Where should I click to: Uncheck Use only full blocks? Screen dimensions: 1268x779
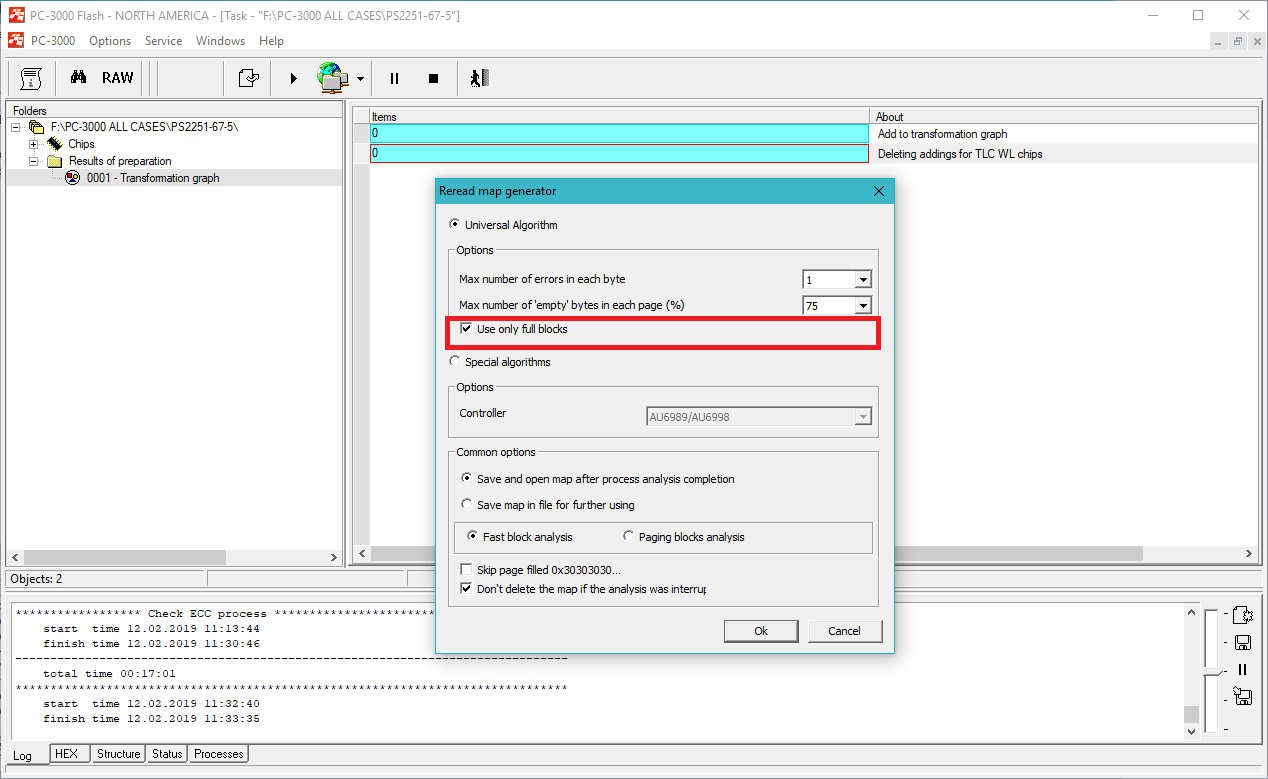click(x=466, y=329)
